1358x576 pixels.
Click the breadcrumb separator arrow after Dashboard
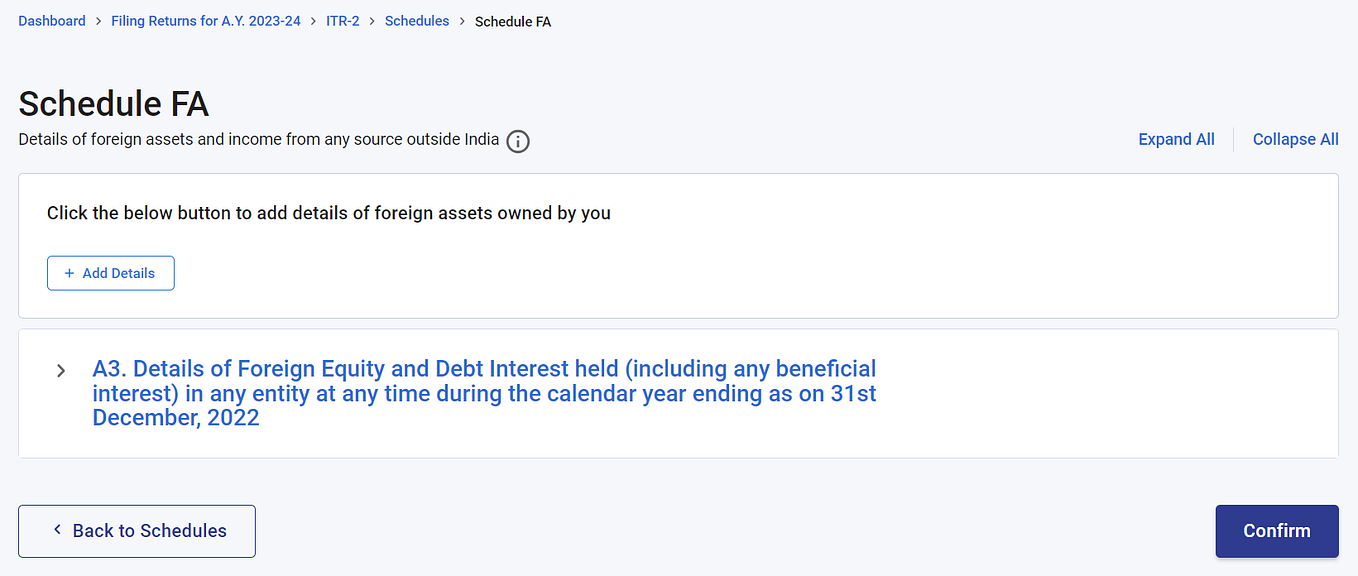[98, 21]
